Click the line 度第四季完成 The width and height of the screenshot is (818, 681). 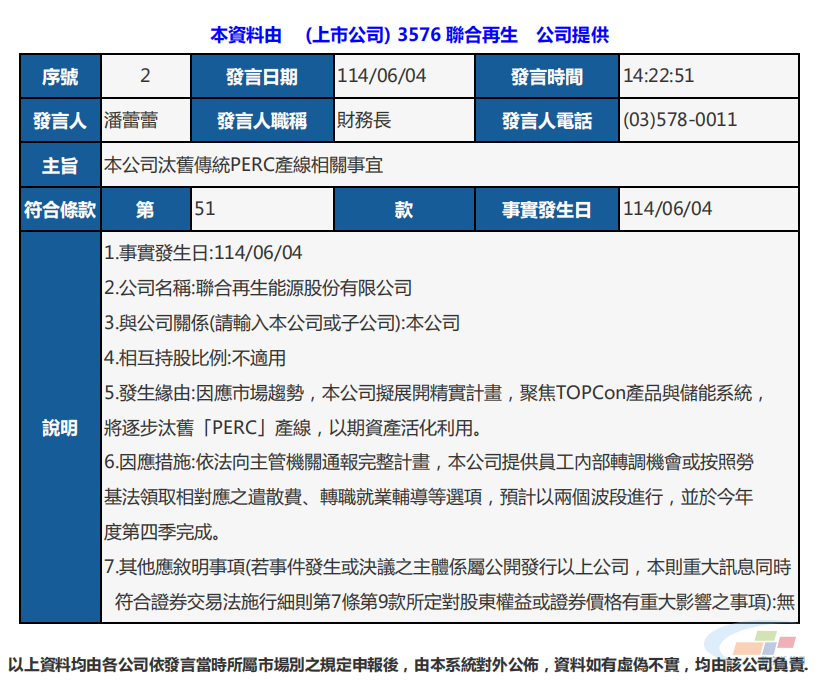click(161, 532)
